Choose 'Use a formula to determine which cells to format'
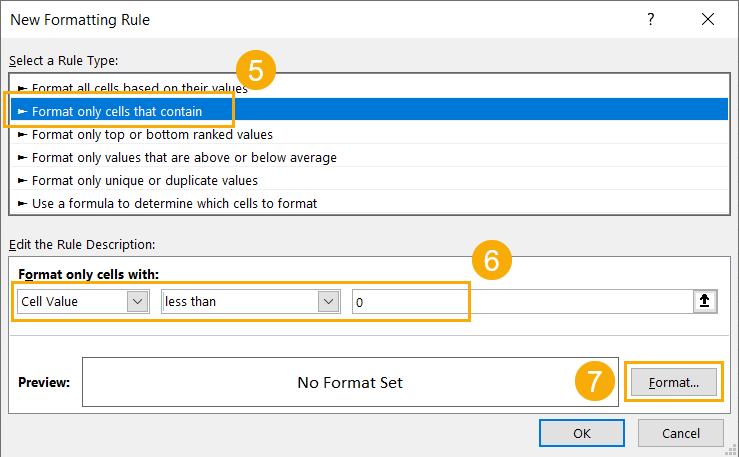Viewport: 739px width, 457px height. [x=174, y=203]
